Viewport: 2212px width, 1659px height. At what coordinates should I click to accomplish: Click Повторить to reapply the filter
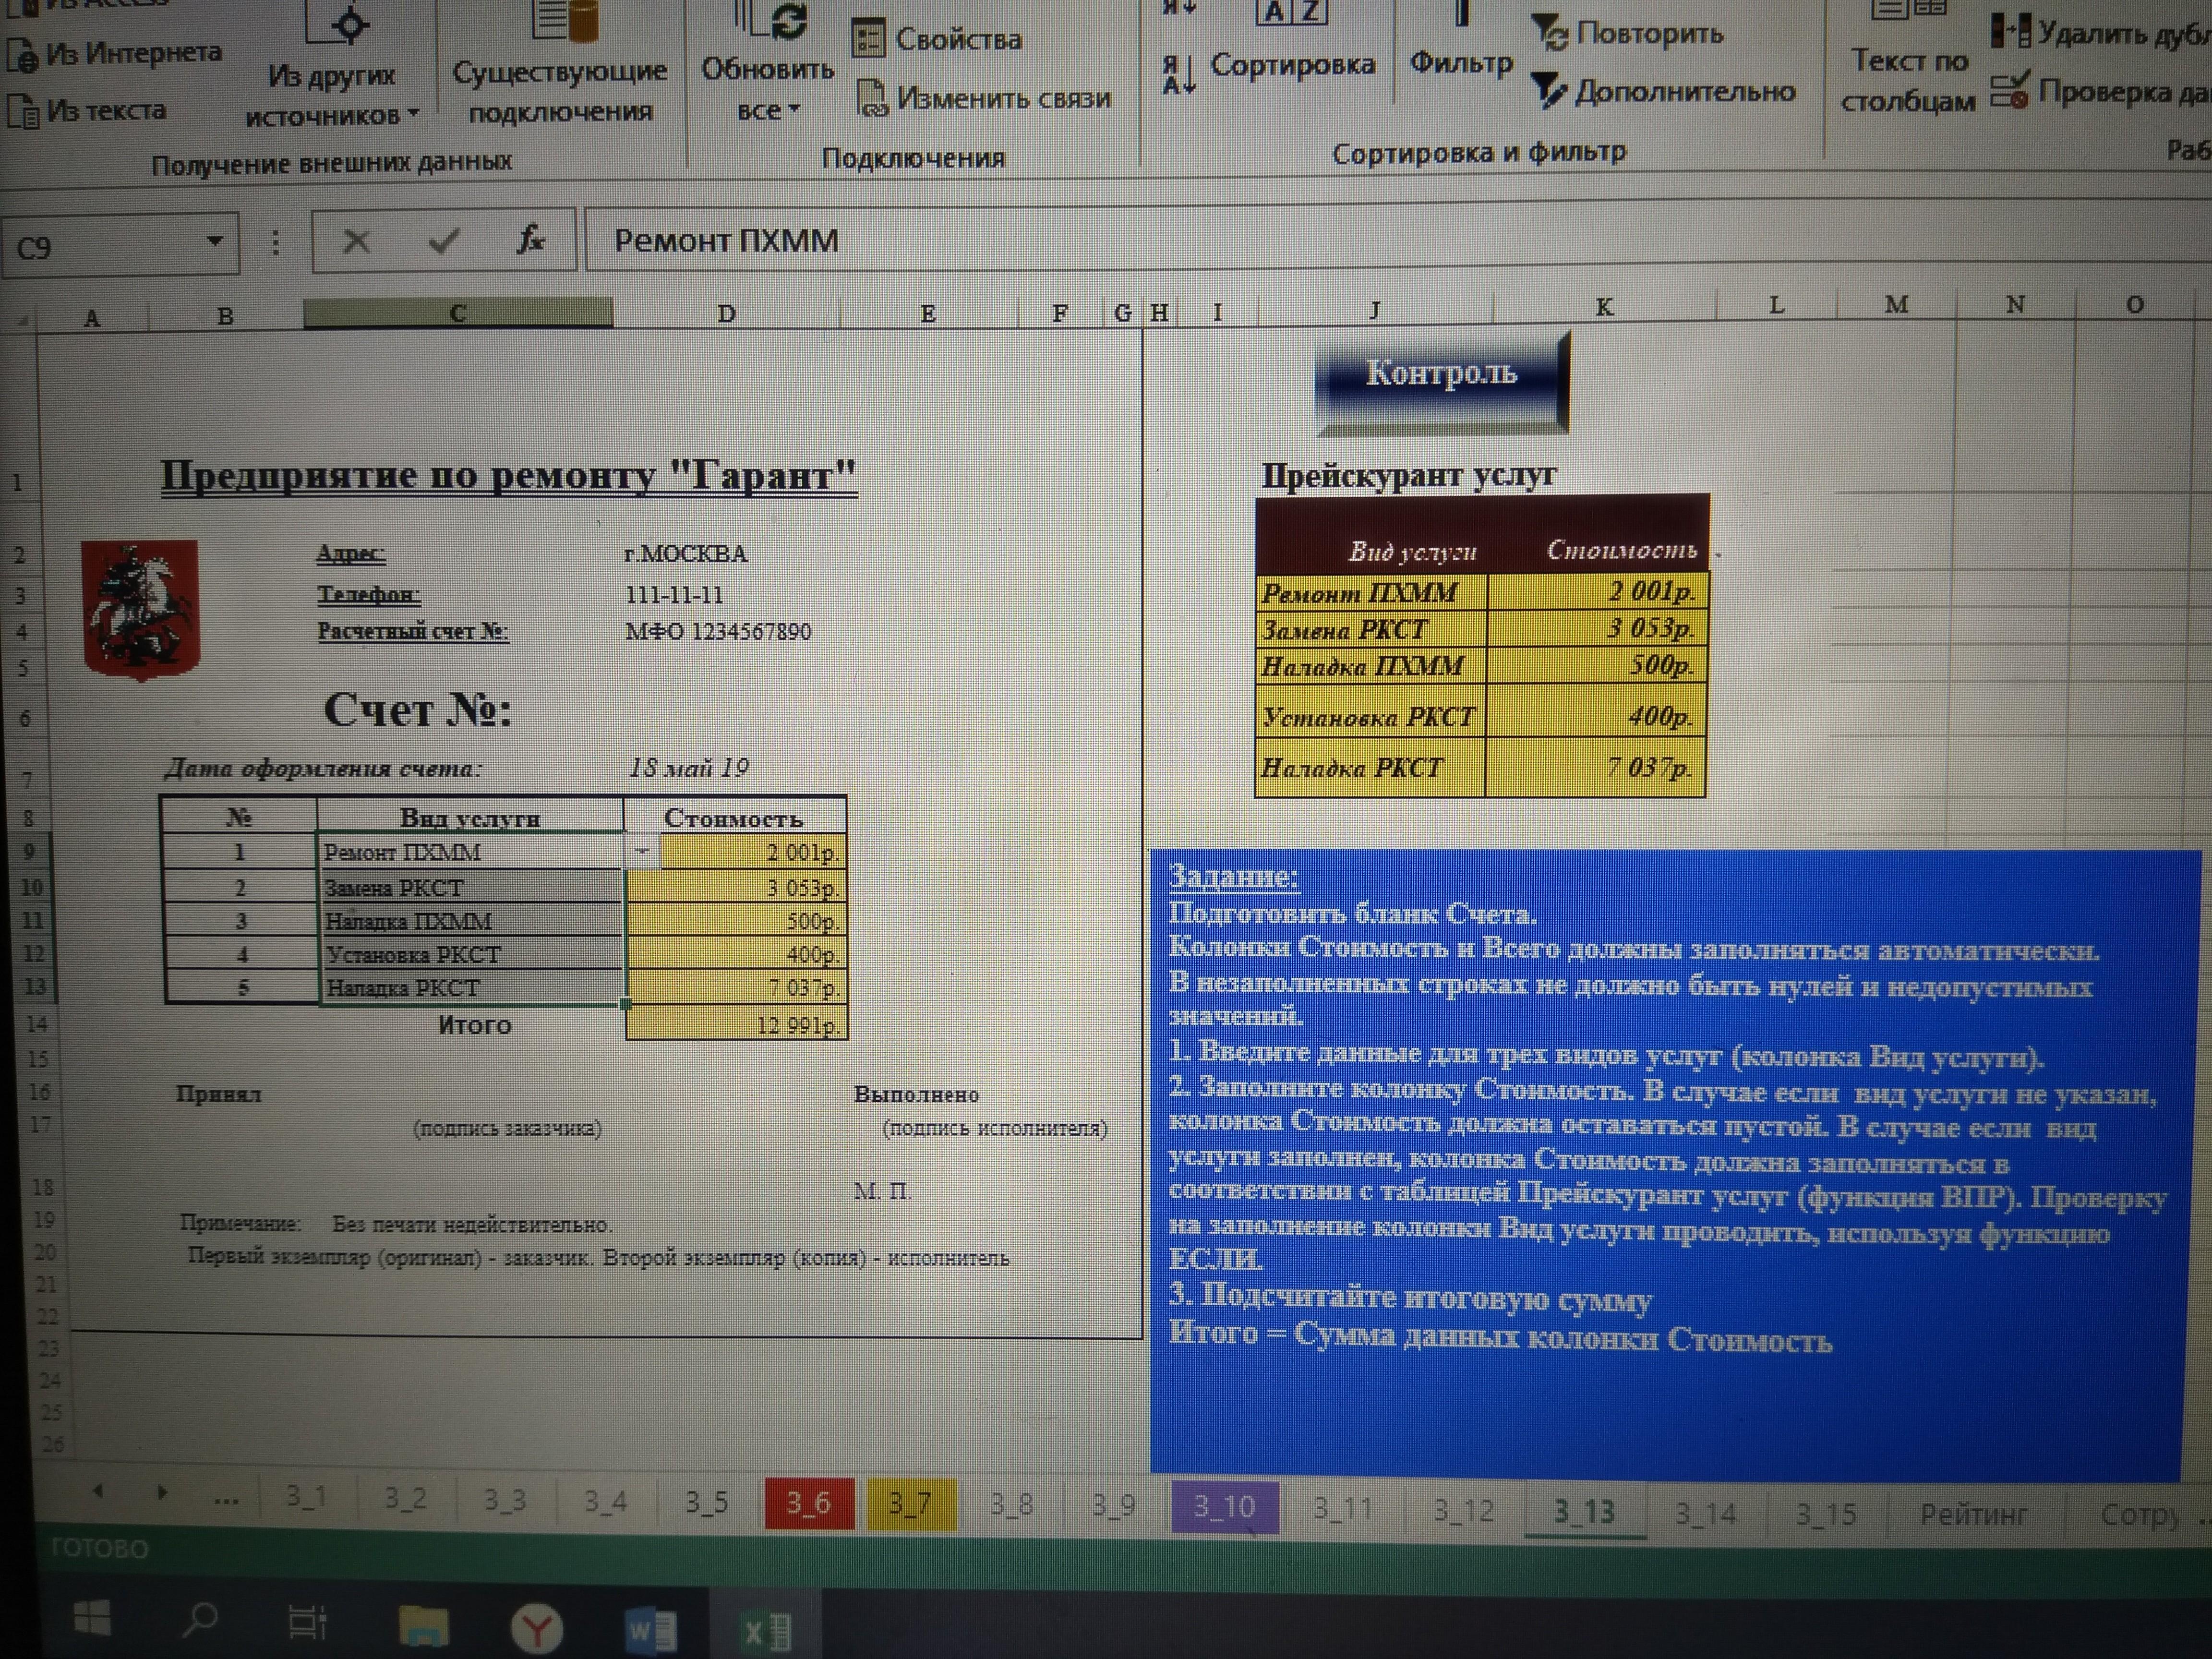point(1627,33)
